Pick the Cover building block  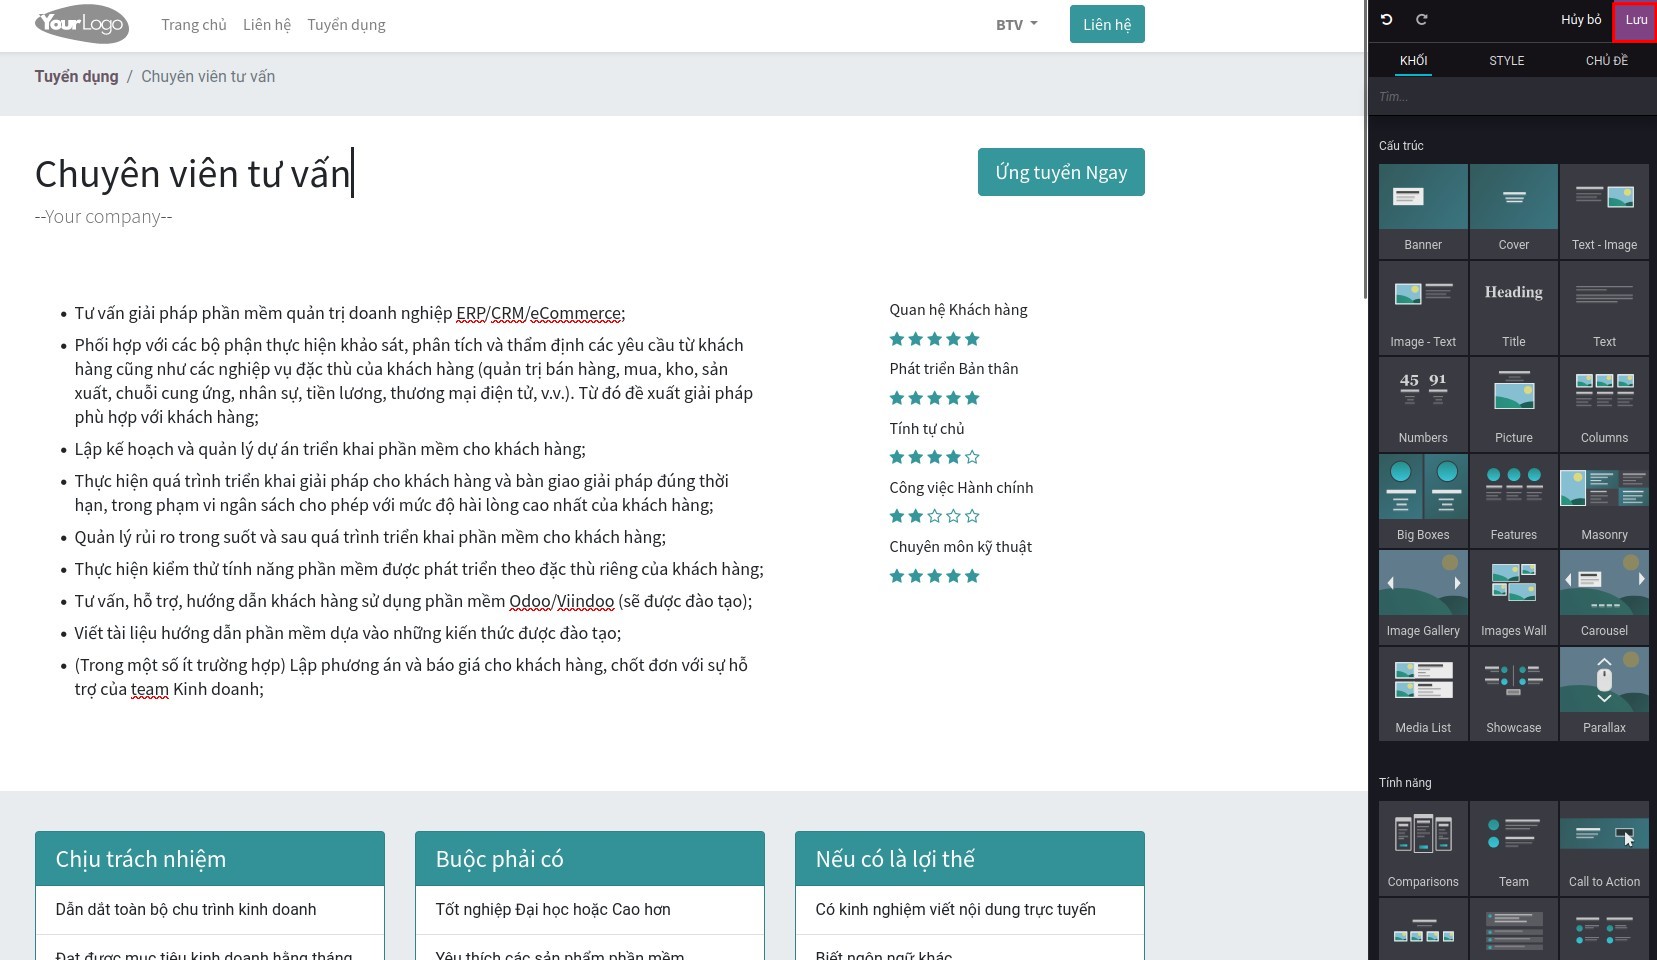click(1513, 210)
